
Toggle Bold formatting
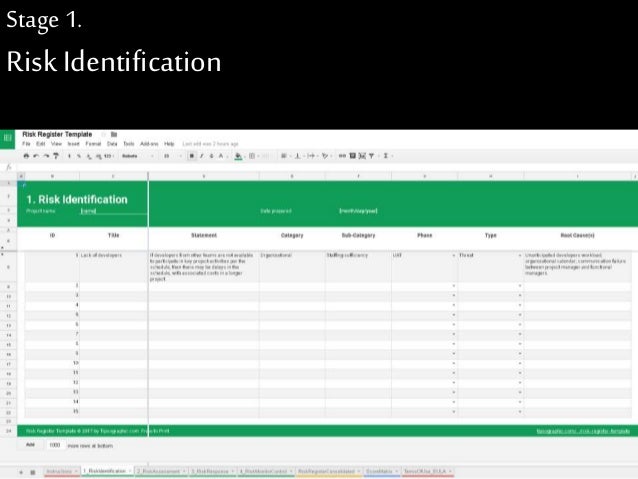[191, 156]
